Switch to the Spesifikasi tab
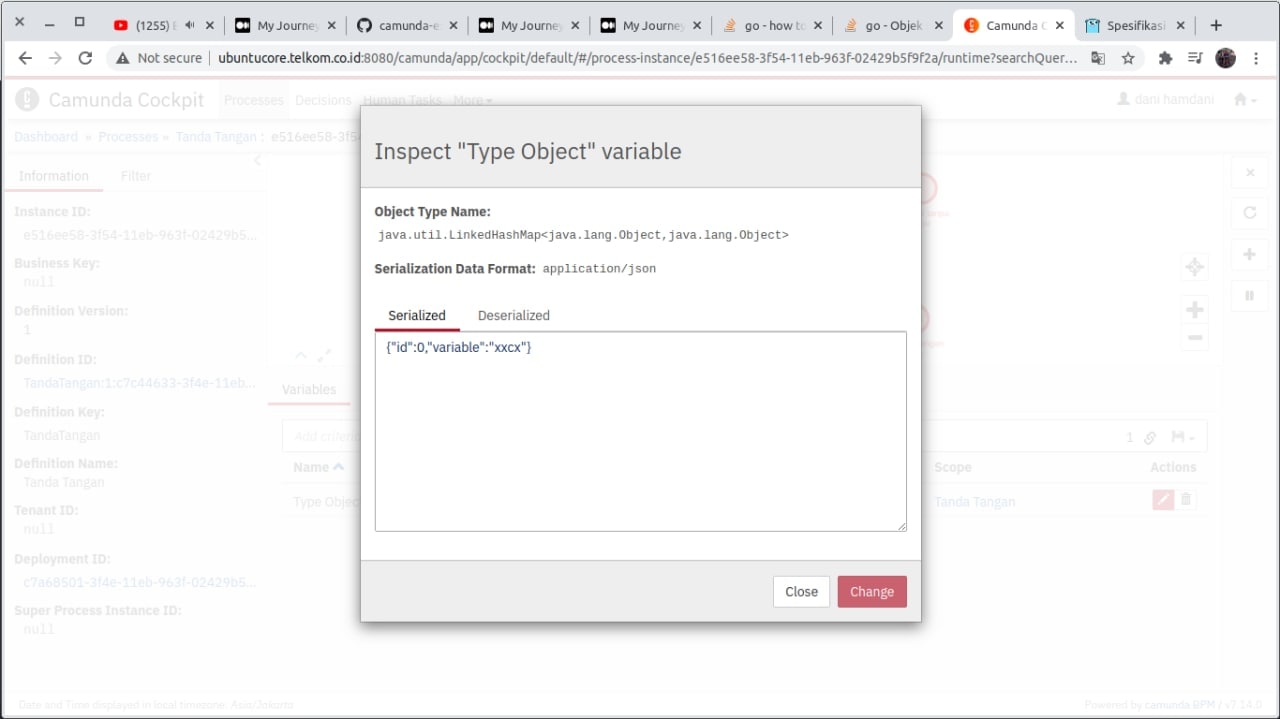1280x719 pixels. coord(1135,25)
